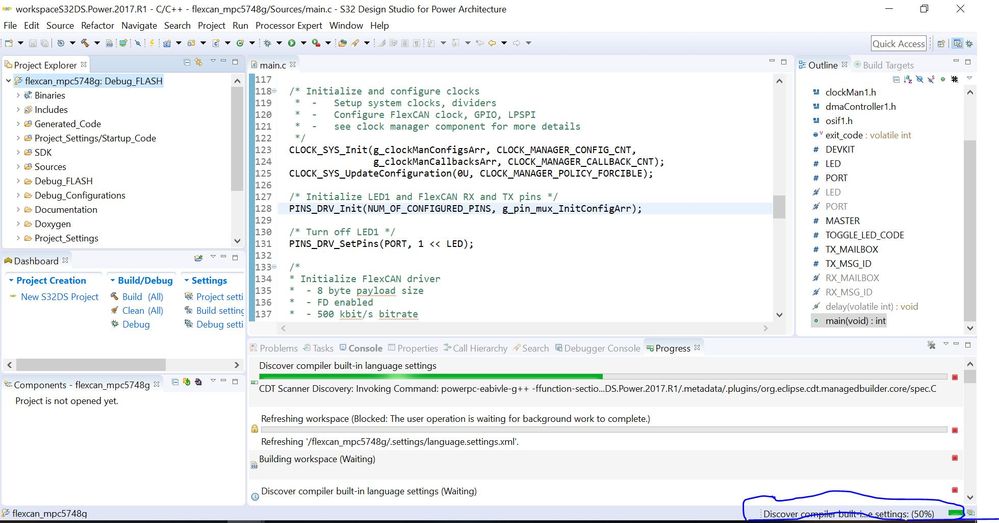This screenshot has width=999, height=523.
Task: Click the Build settings link in Dashboard
Action: 220,310
